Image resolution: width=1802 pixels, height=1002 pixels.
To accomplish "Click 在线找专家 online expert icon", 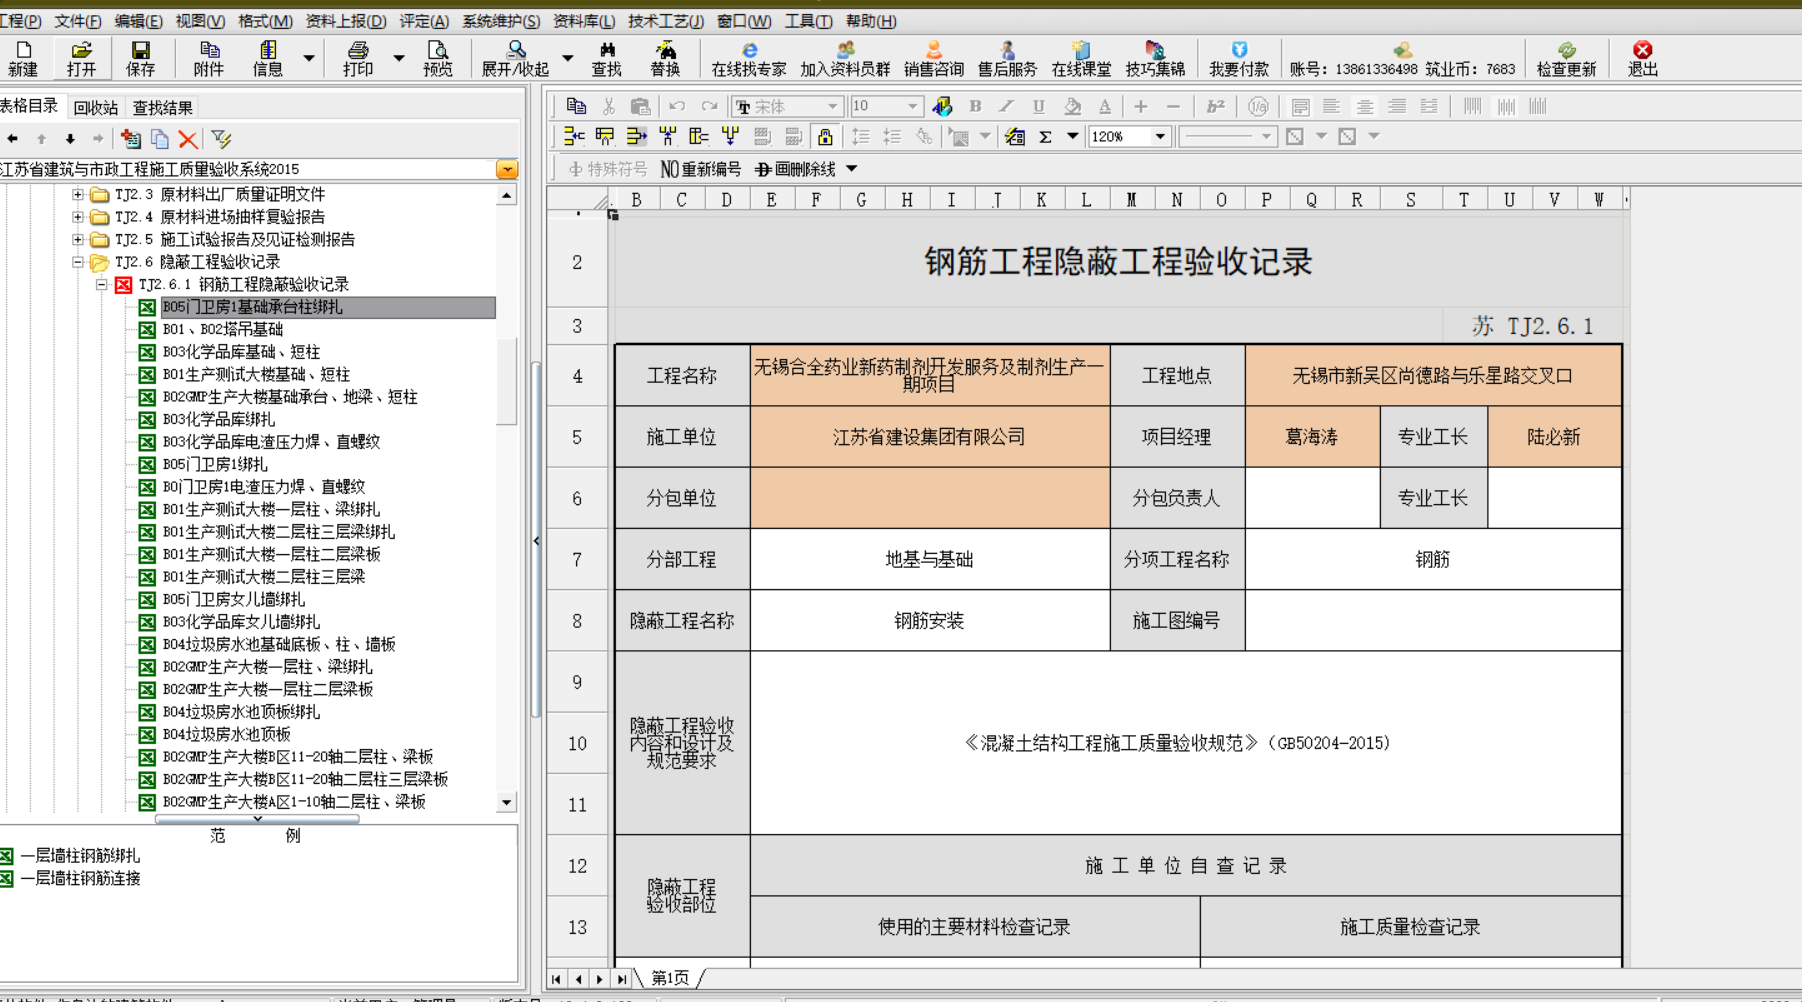I will coord(748,59).
